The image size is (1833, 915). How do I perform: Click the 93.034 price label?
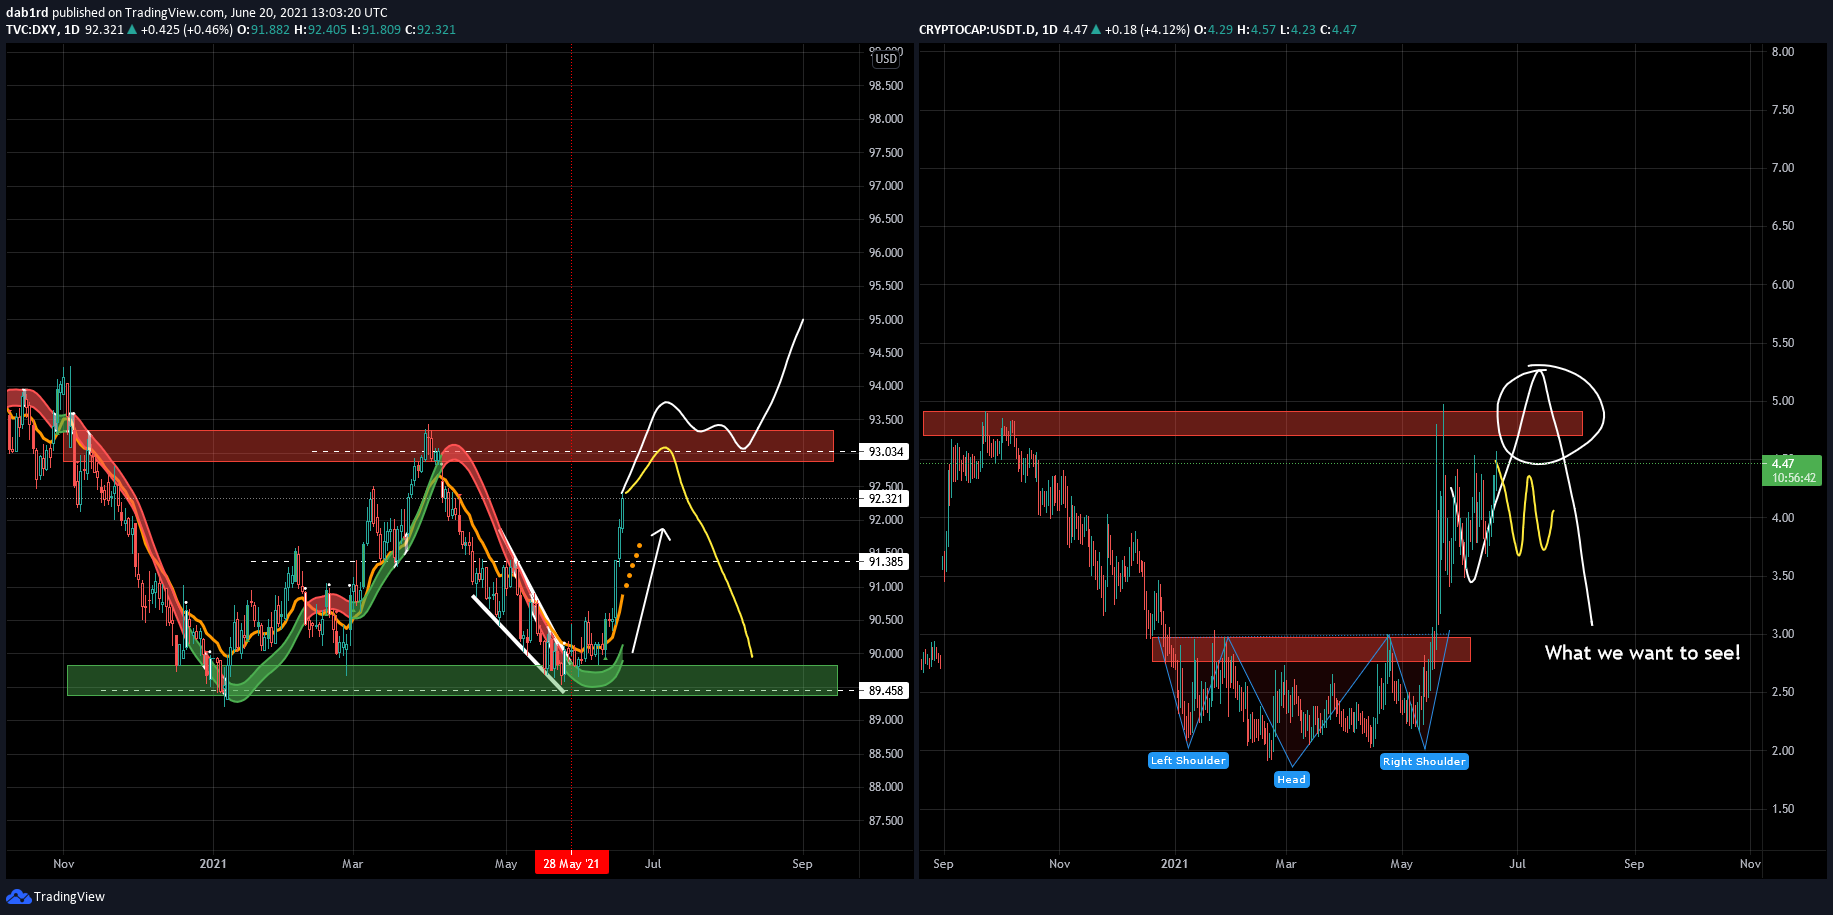(885, 452)
